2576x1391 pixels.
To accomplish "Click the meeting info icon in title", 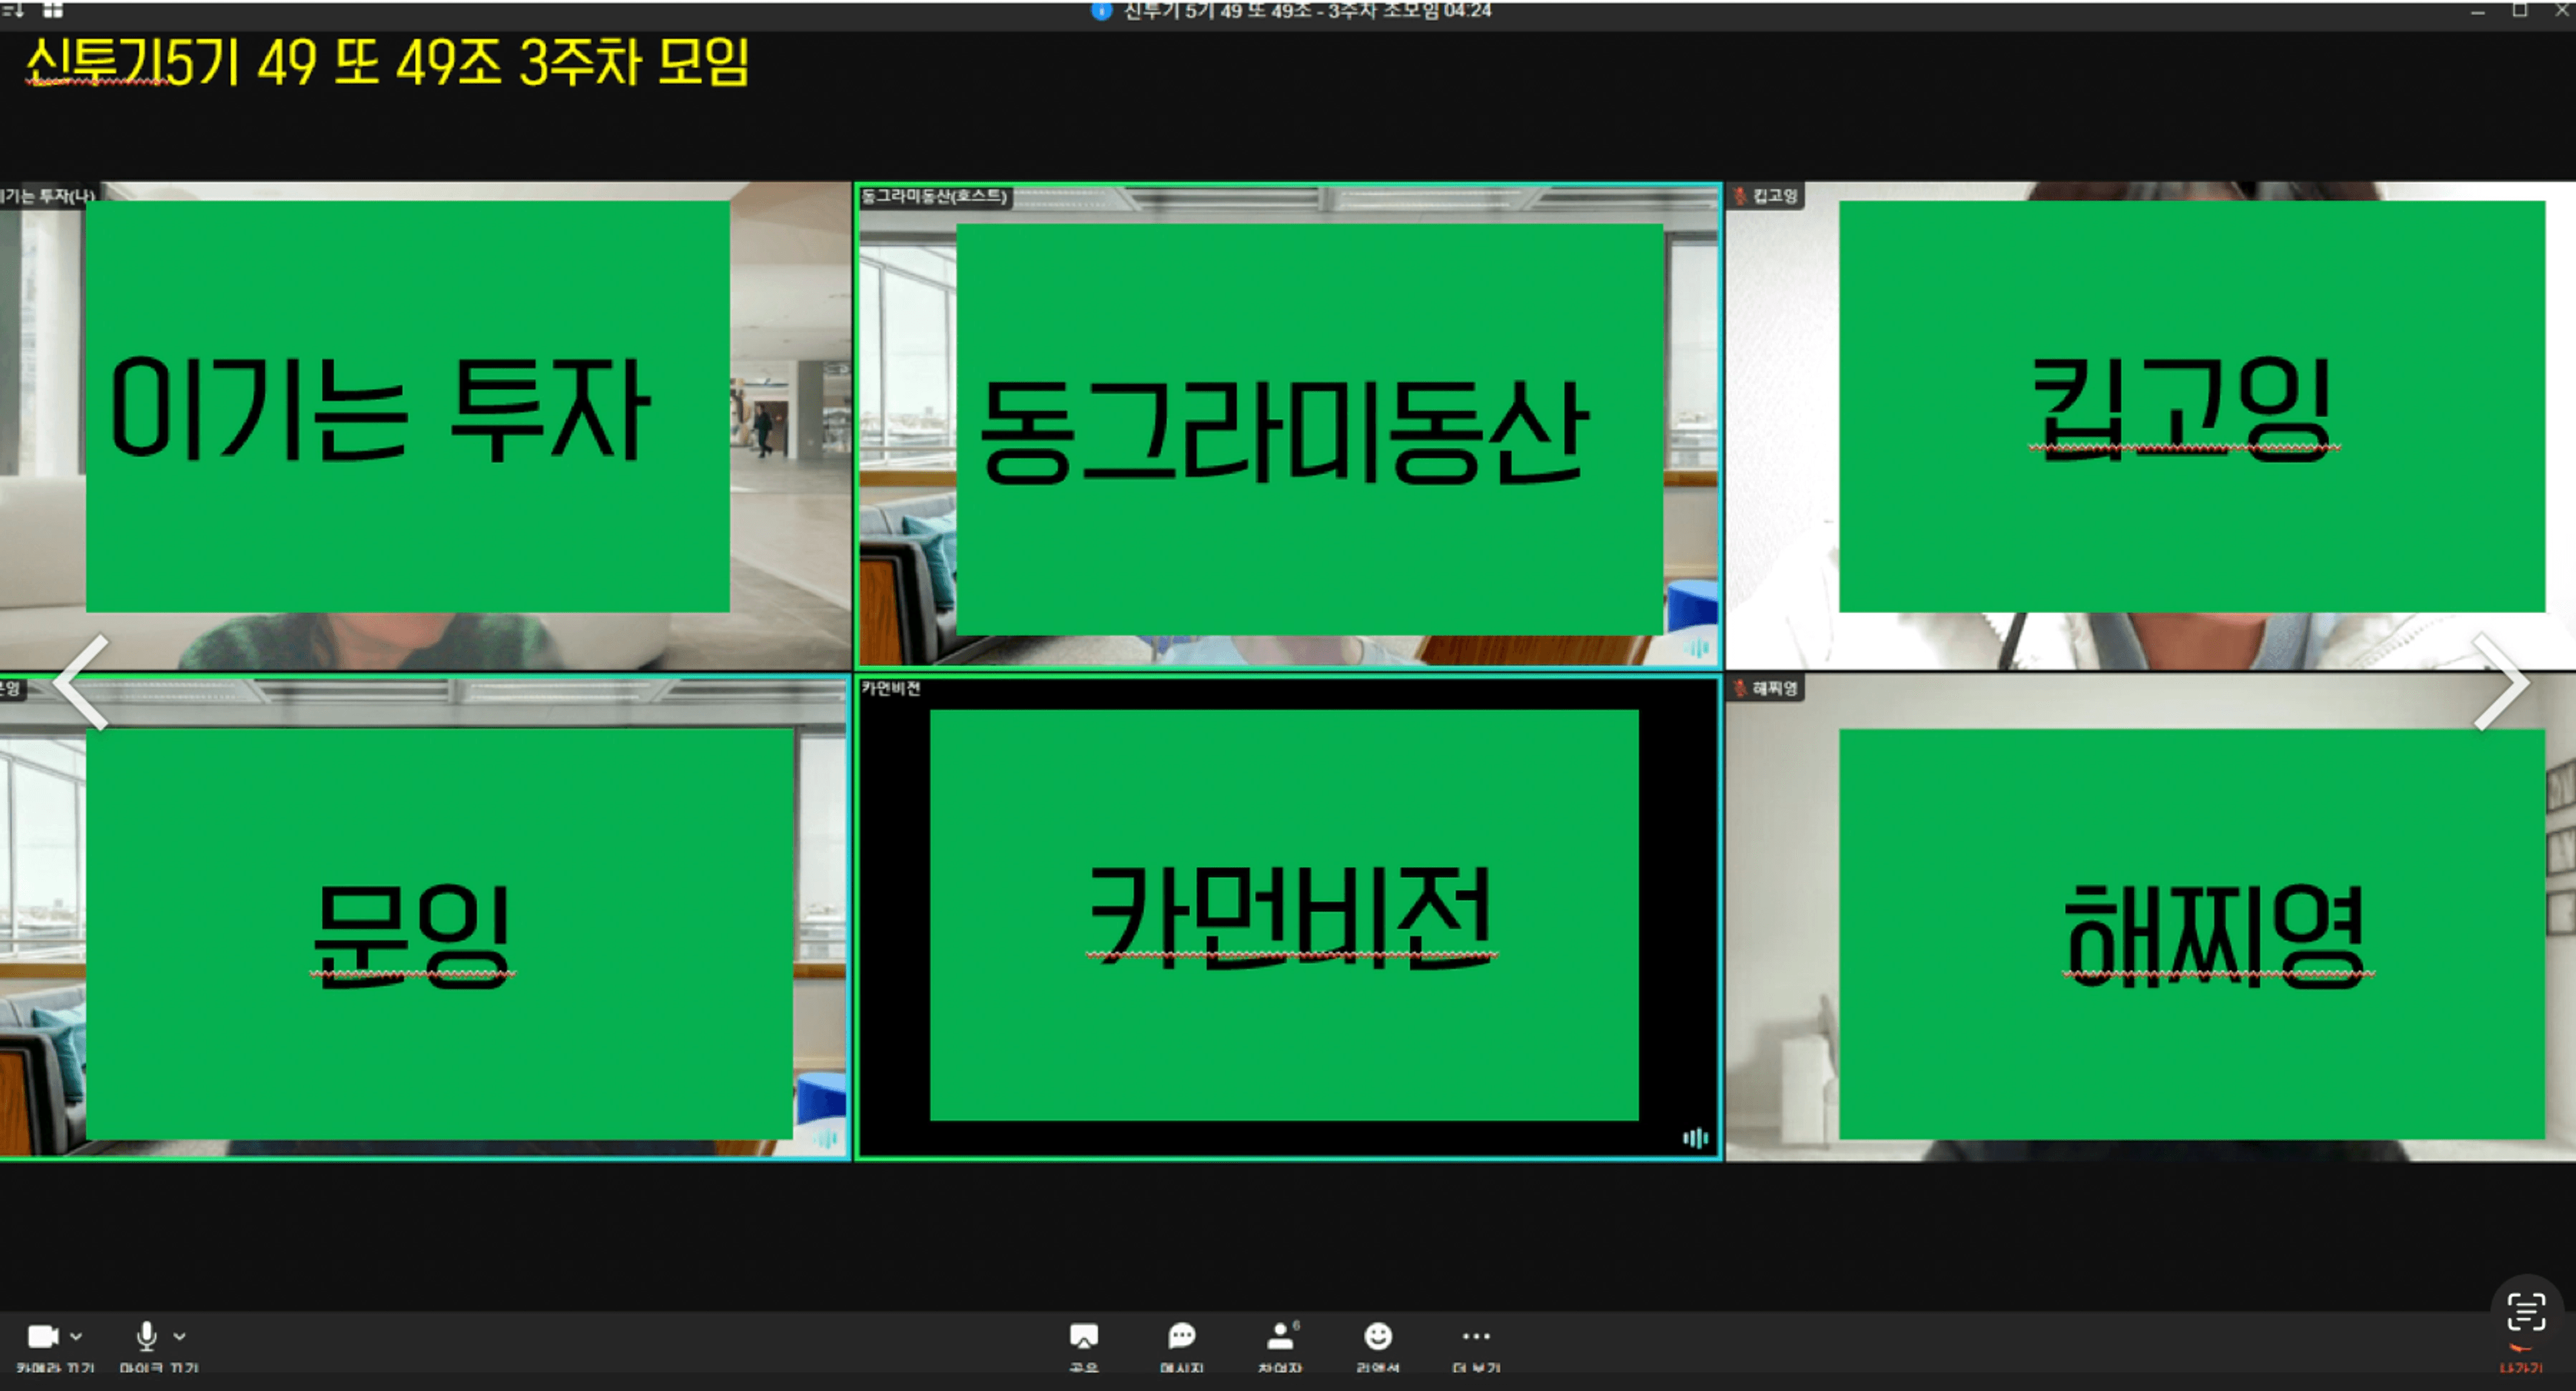I will 1101,11.
